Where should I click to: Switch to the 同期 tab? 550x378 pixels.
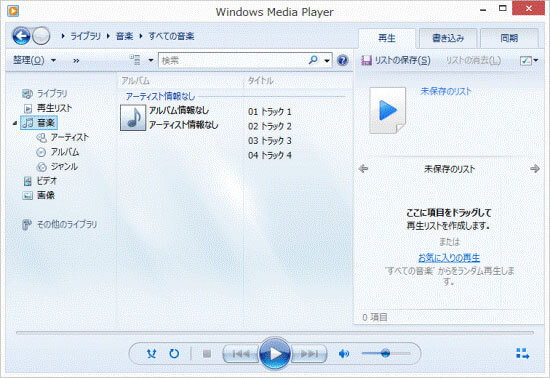pos(509,38)
